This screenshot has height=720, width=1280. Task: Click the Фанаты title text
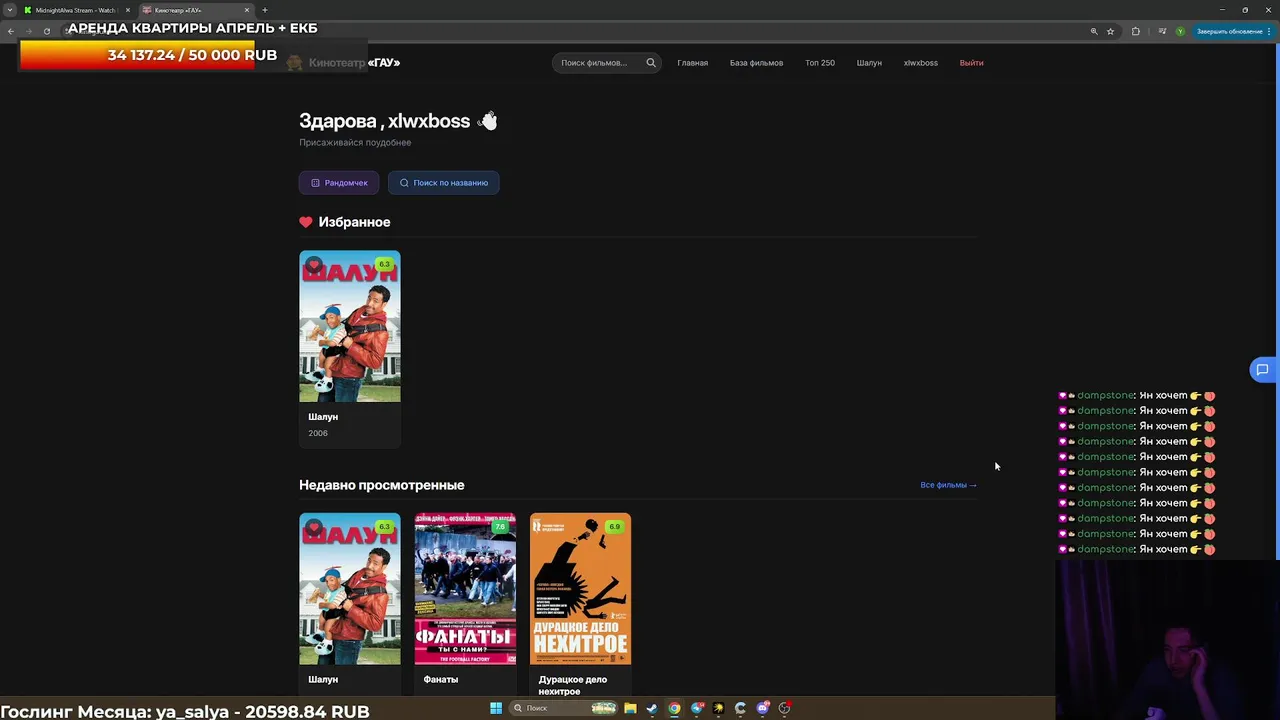pyautogui.click(x=441, y=680)
